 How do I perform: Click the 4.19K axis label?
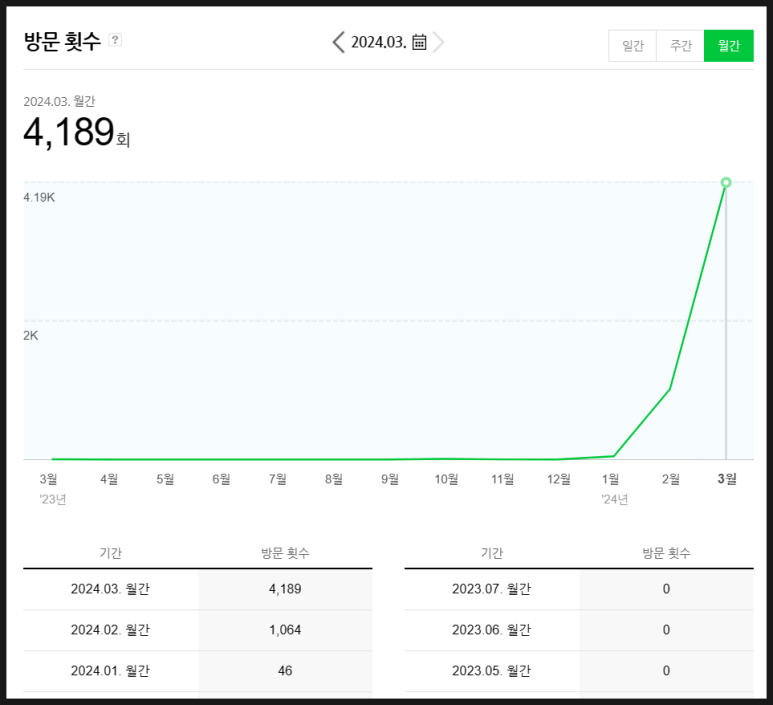point(39,198)
